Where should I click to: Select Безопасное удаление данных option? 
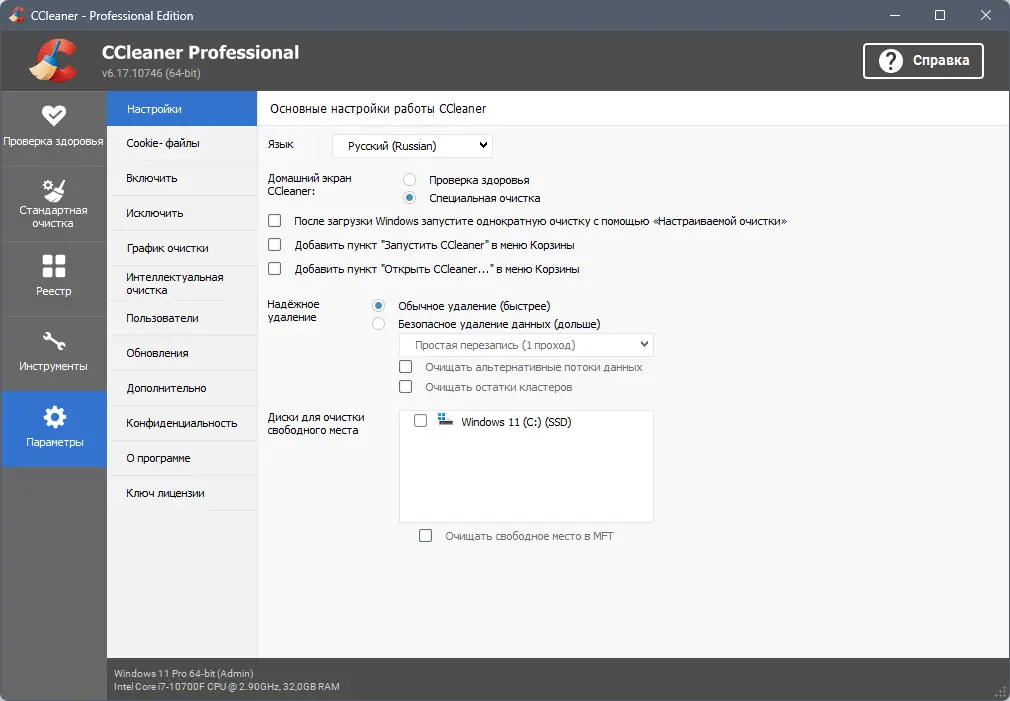(x=378, y=323)
